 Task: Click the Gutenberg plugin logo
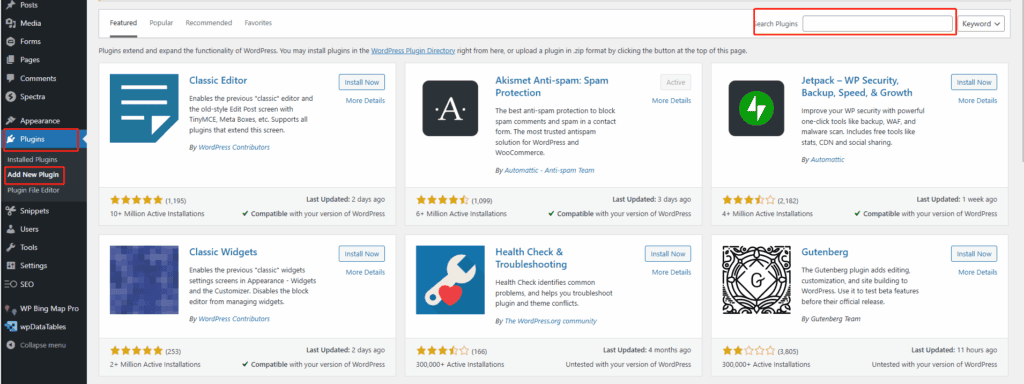point(756,280)
